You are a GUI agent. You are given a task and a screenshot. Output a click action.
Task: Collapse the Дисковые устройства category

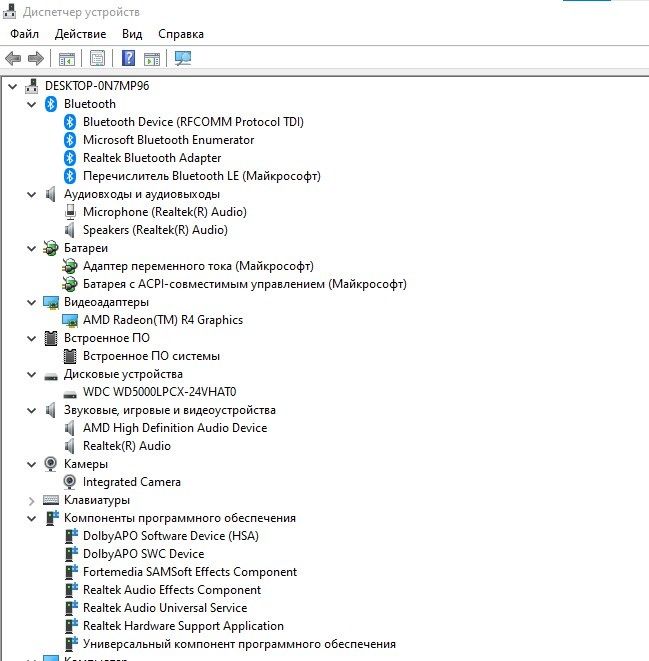[x=32, y=374]
